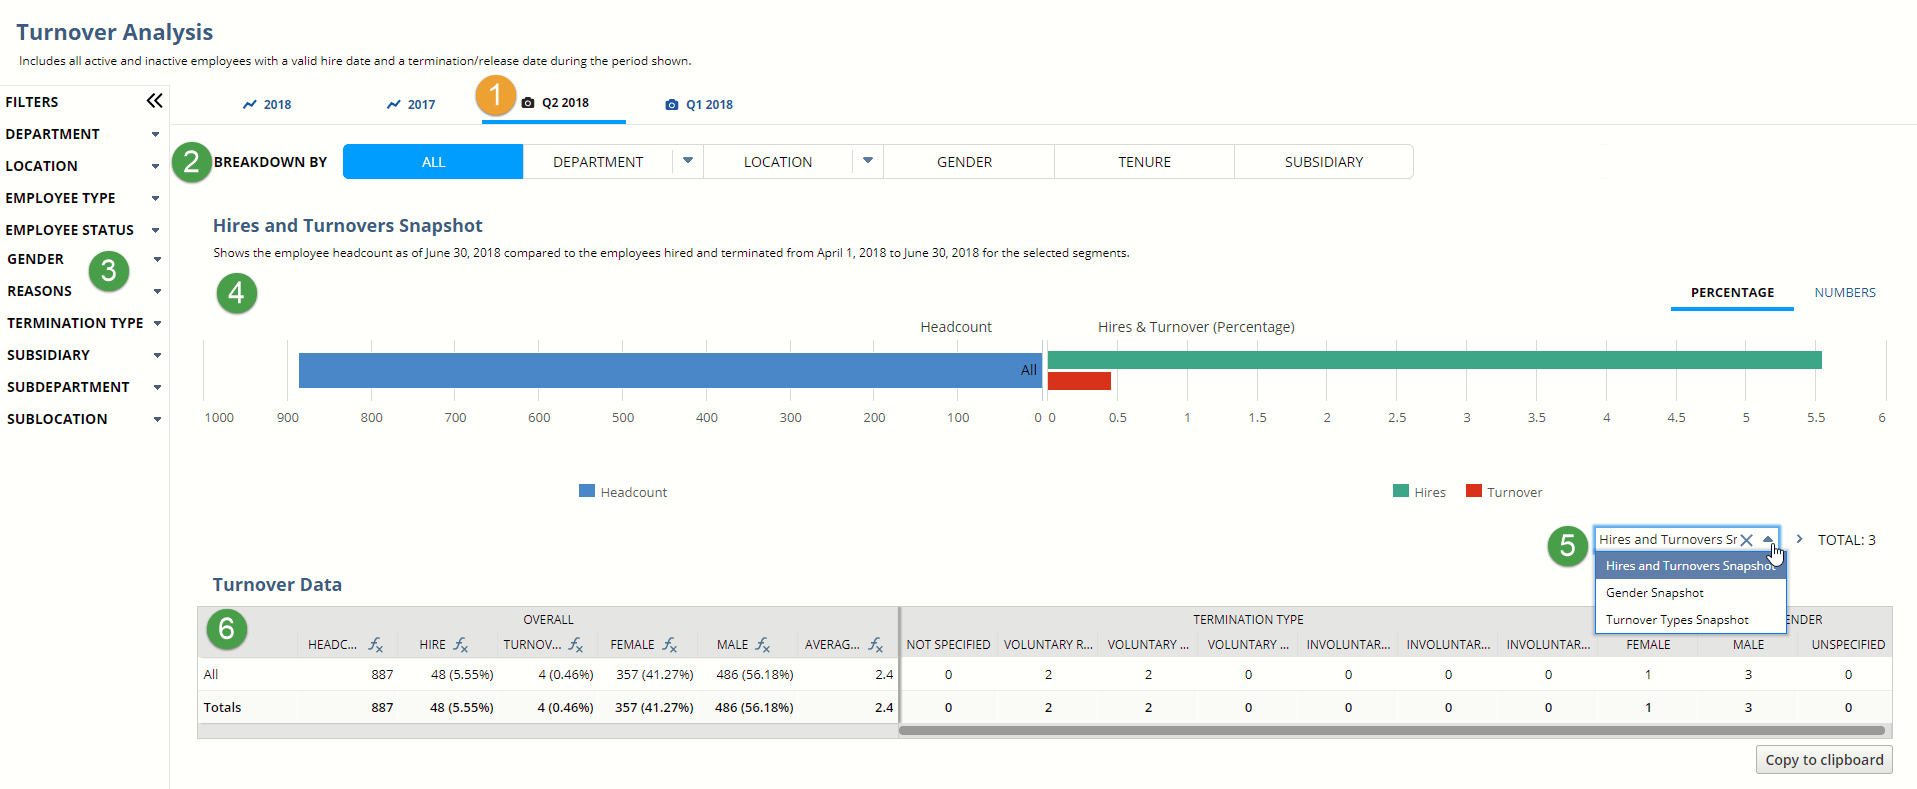
Task: Expand the Subdepartment filter
Action: click(x=157, y=387)
